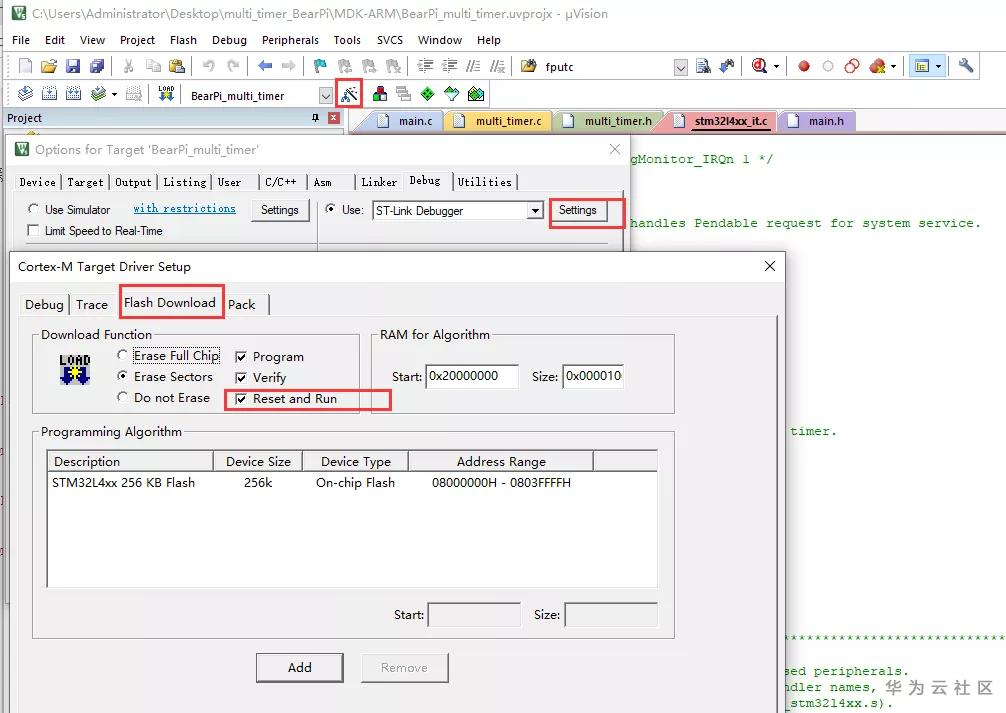Select the Use ST-Link Debugger radio button
The width and height of the screenshot is (1006, 713).
point(330,209)
